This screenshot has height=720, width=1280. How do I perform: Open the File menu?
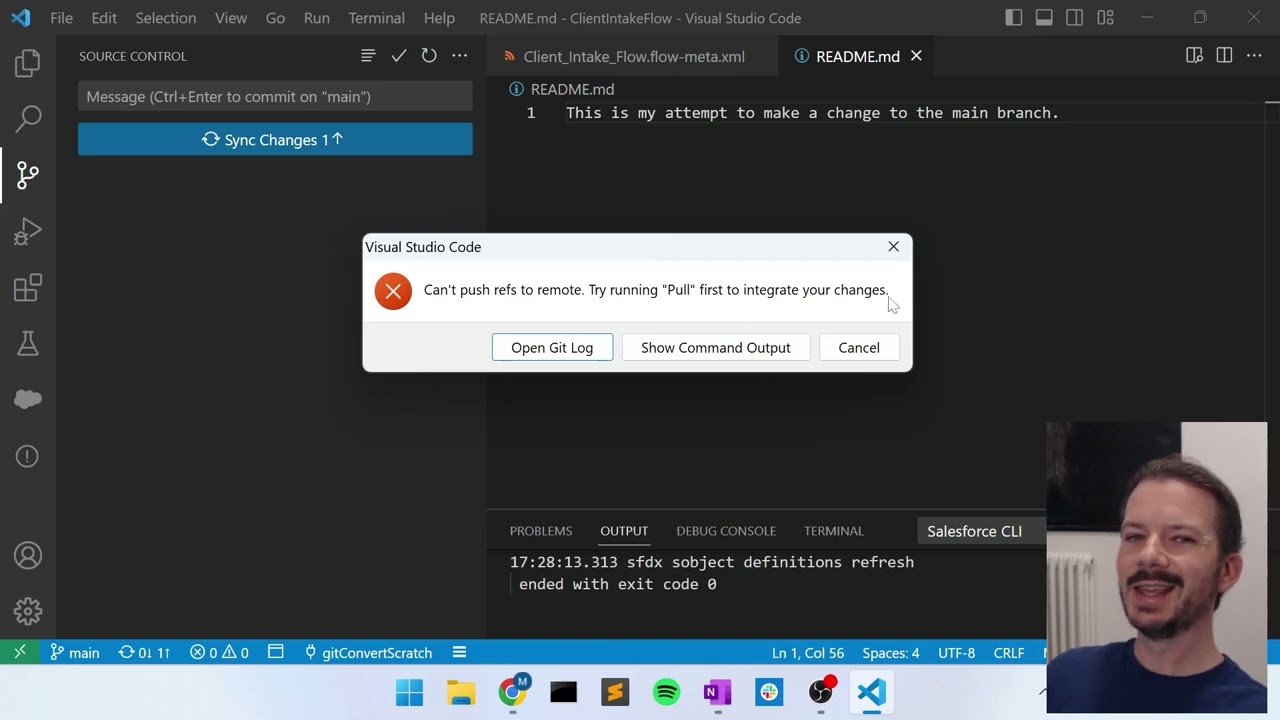click(x=61, y=18)
